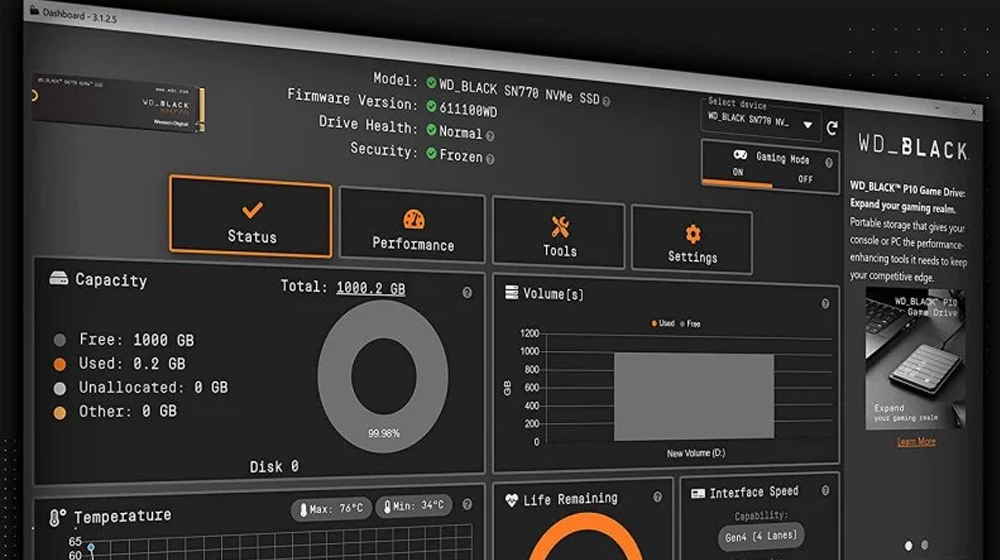Click the Capacity drive icon

pyautogui.click(x=59, y=278)
